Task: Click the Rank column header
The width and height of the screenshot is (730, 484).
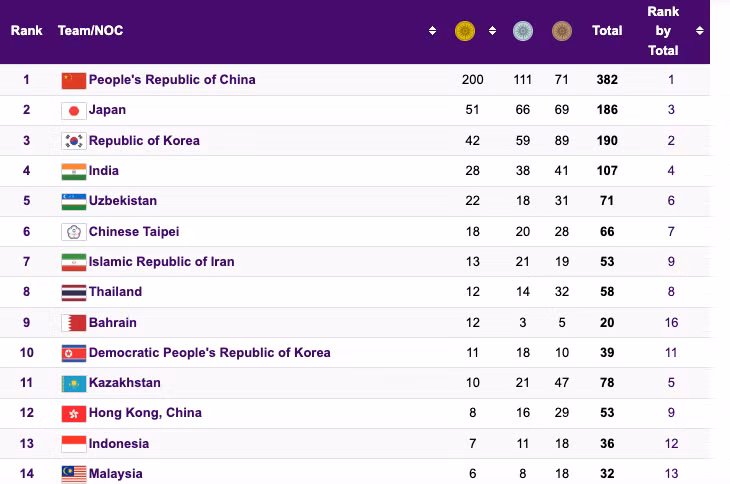Action: tap(27, 31)
